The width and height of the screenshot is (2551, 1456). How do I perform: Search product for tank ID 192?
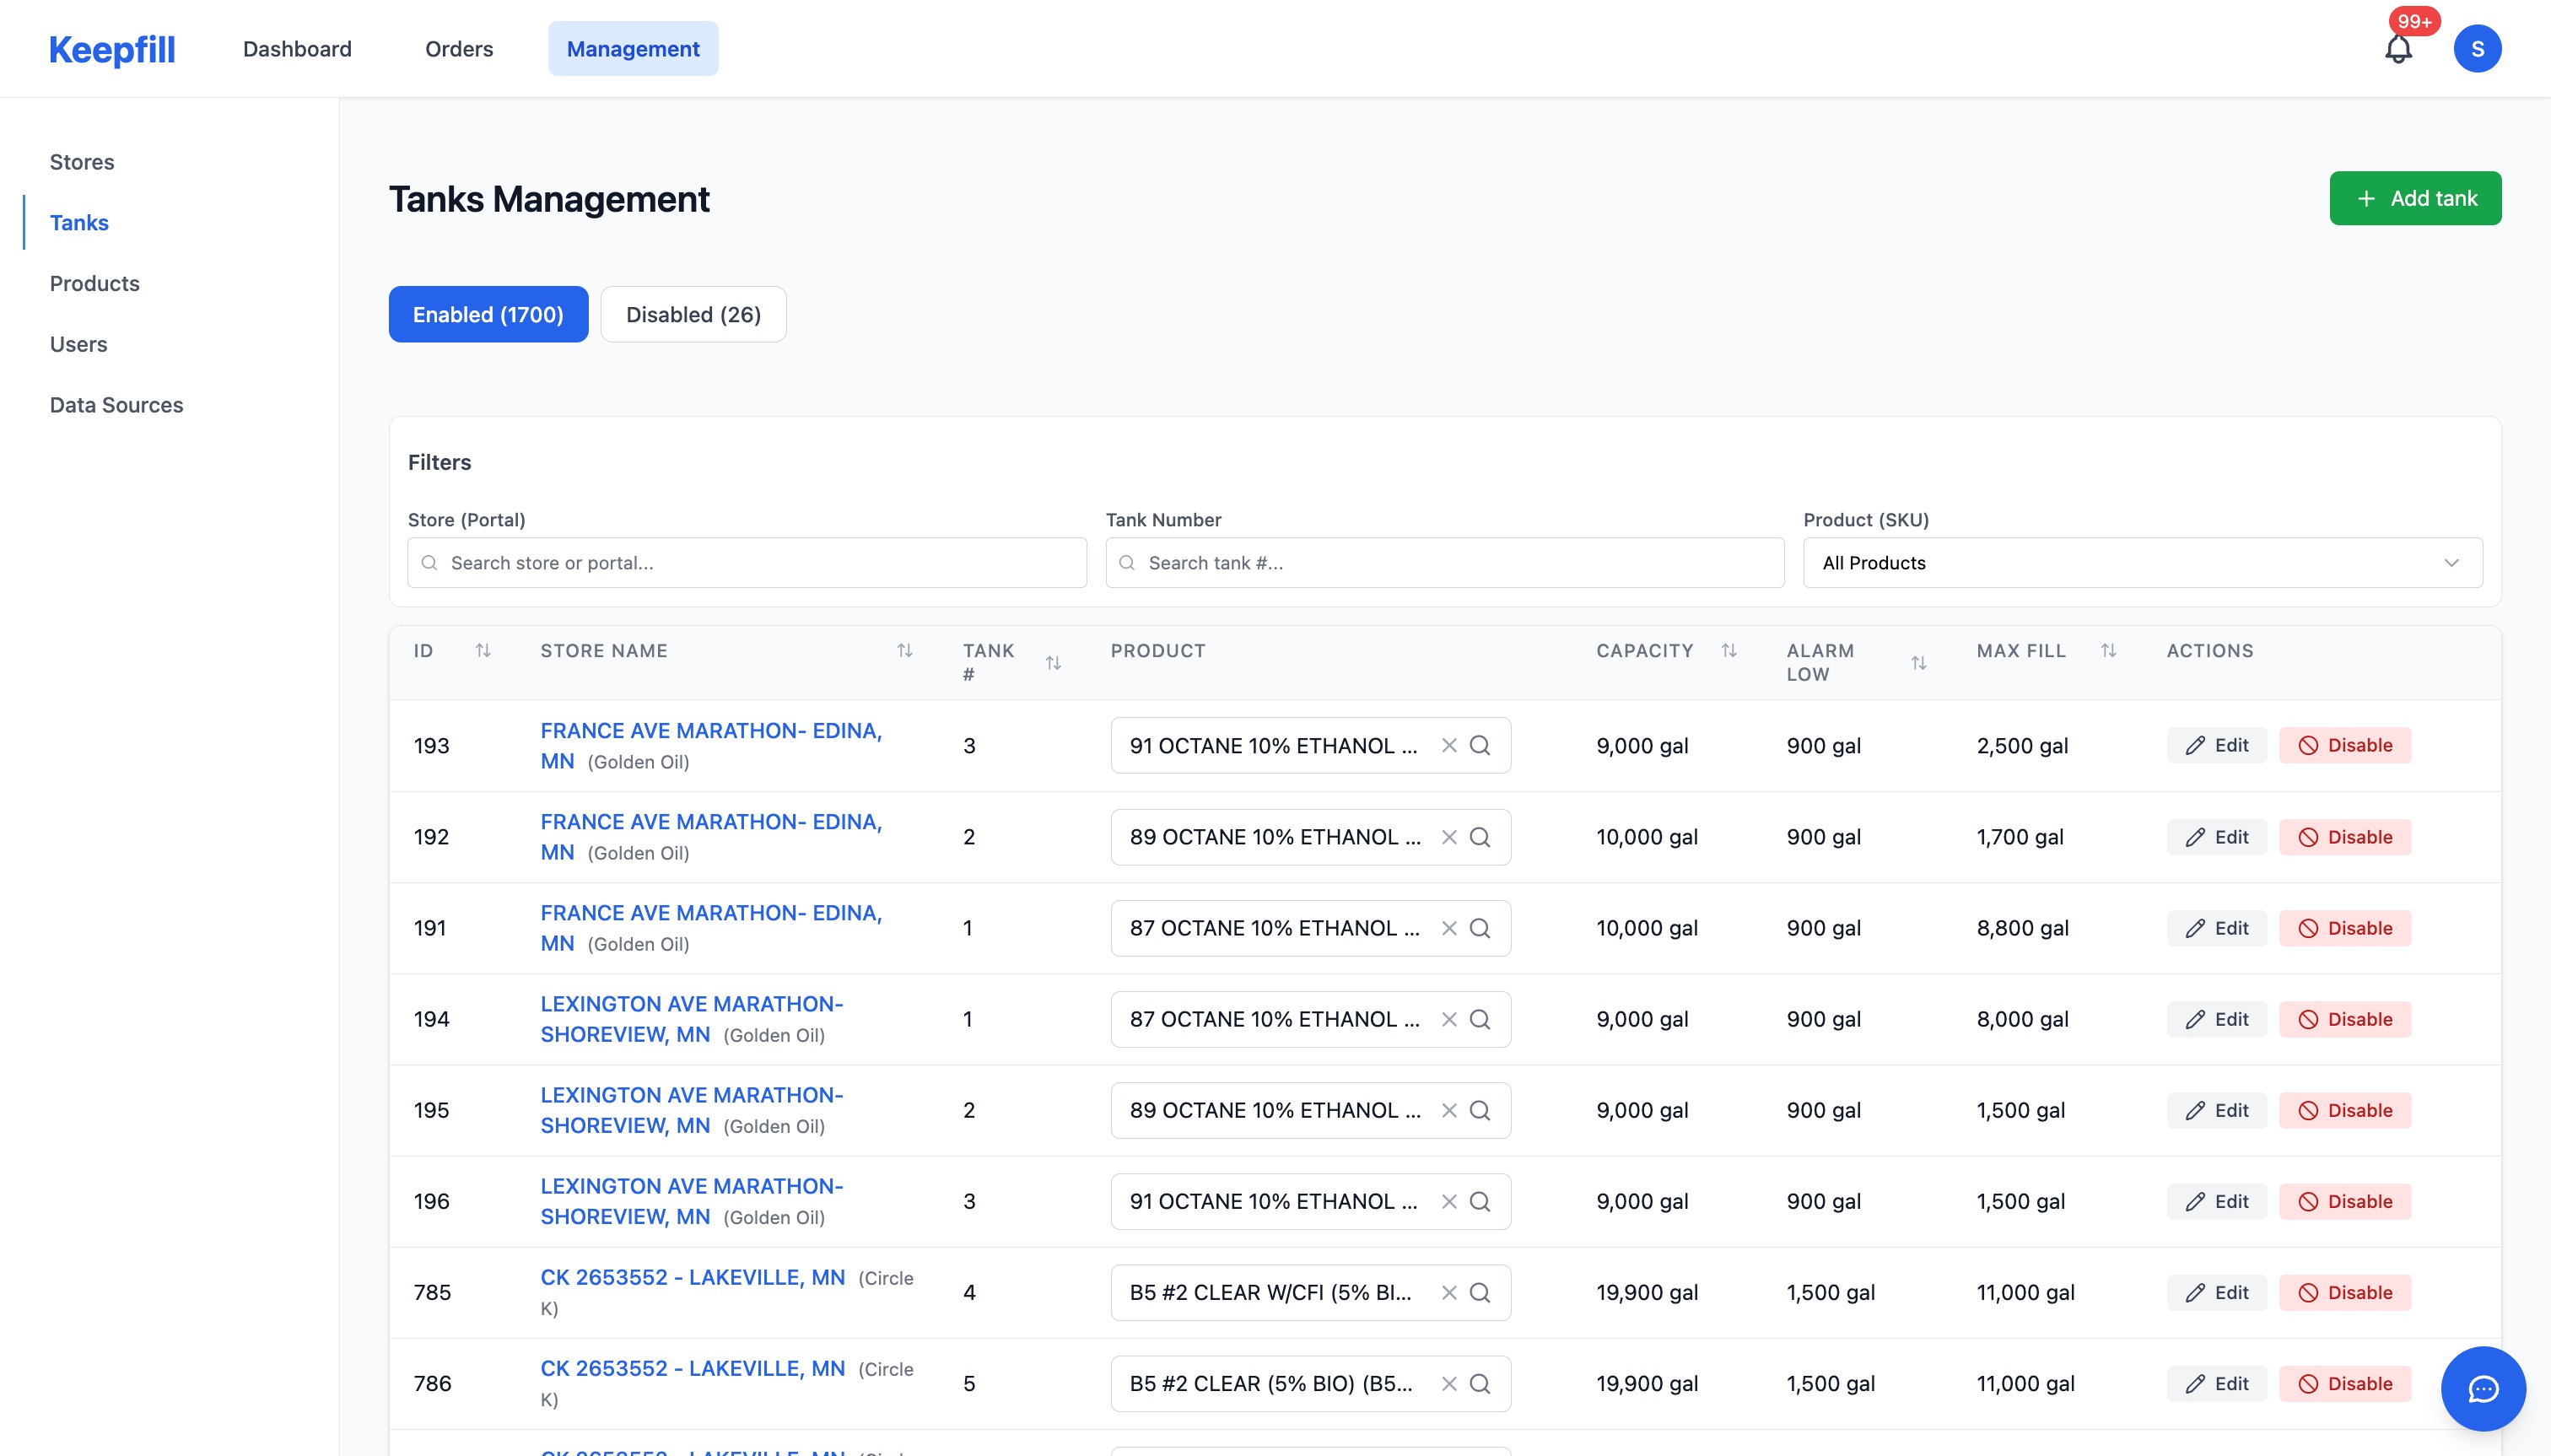click(x=1480, y=837)
